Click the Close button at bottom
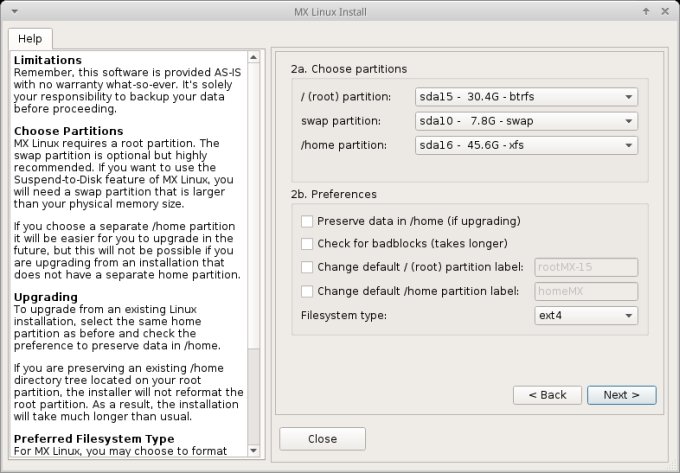680x473 pixels. (322, 439)
